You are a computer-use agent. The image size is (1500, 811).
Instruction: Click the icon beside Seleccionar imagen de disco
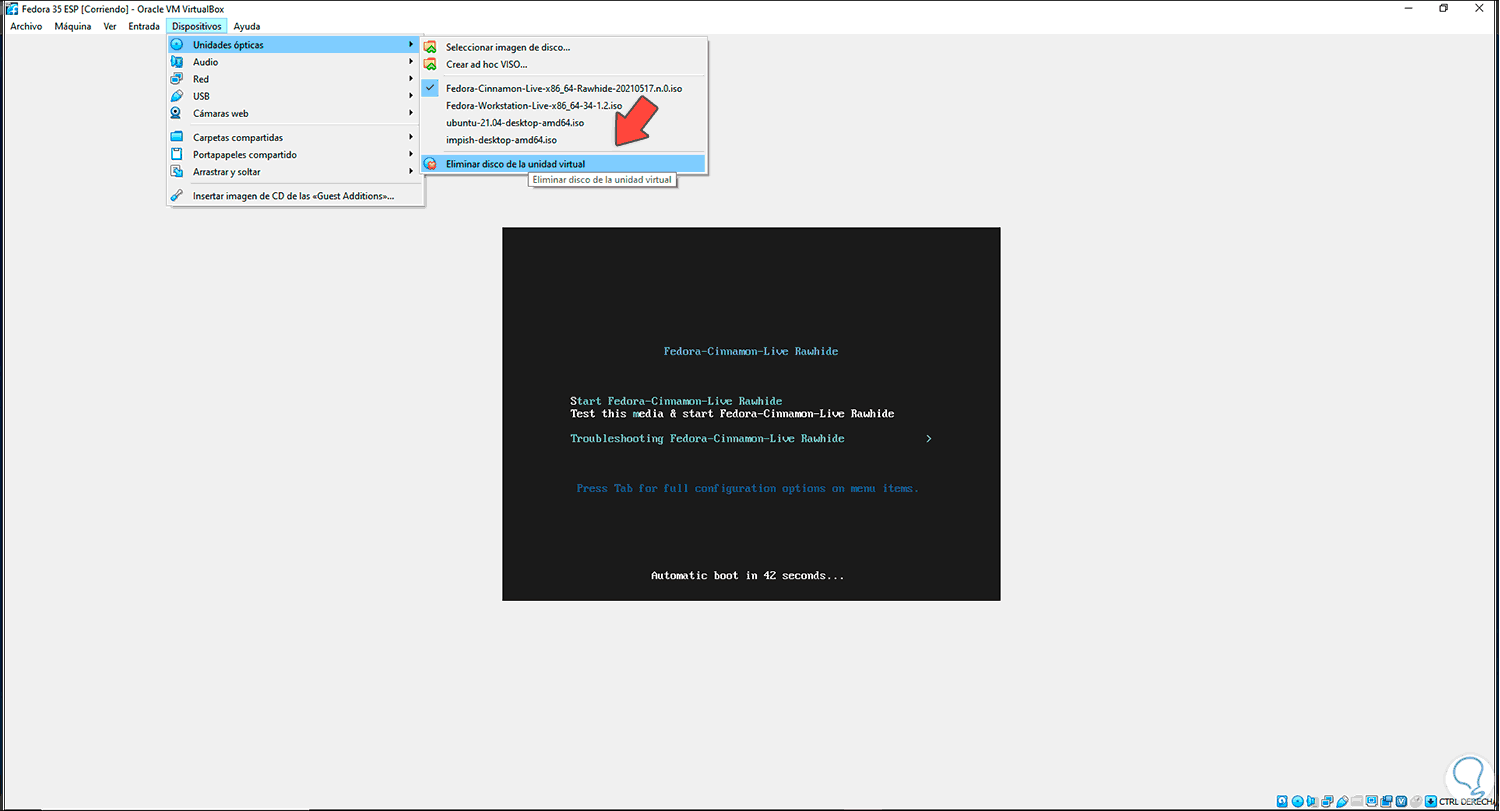[x=430, y=47]
